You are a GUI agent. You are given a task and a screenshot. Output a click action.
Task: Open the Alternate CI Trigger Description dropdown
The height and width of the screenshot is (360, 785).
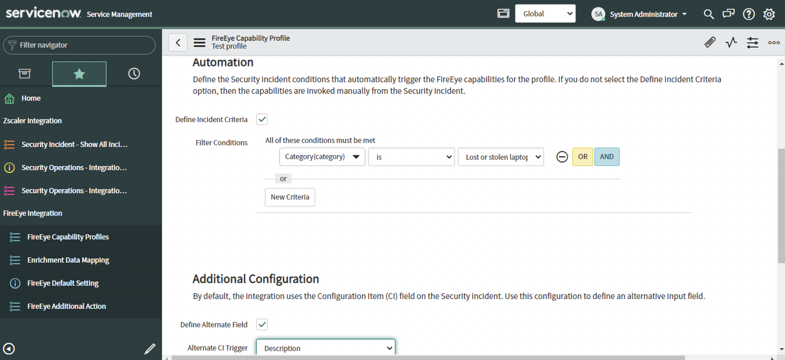326,348
